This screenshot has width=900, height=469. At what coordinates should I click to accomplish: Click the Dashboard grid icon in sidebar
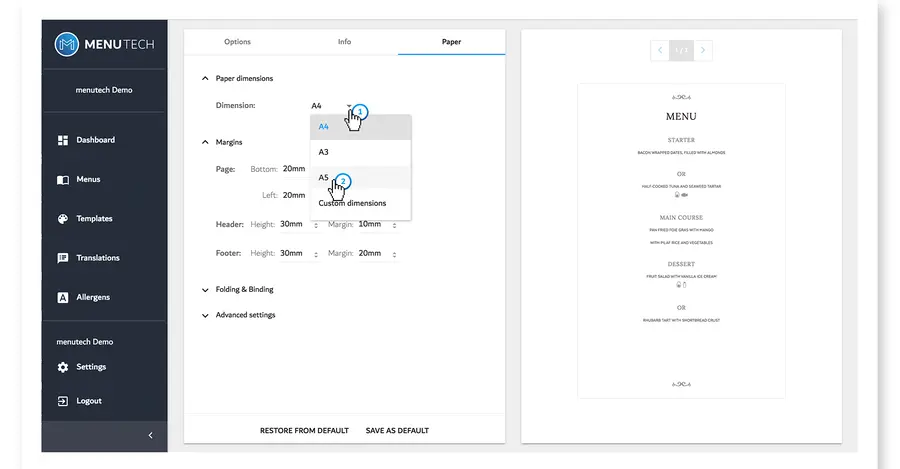[63, 140]
